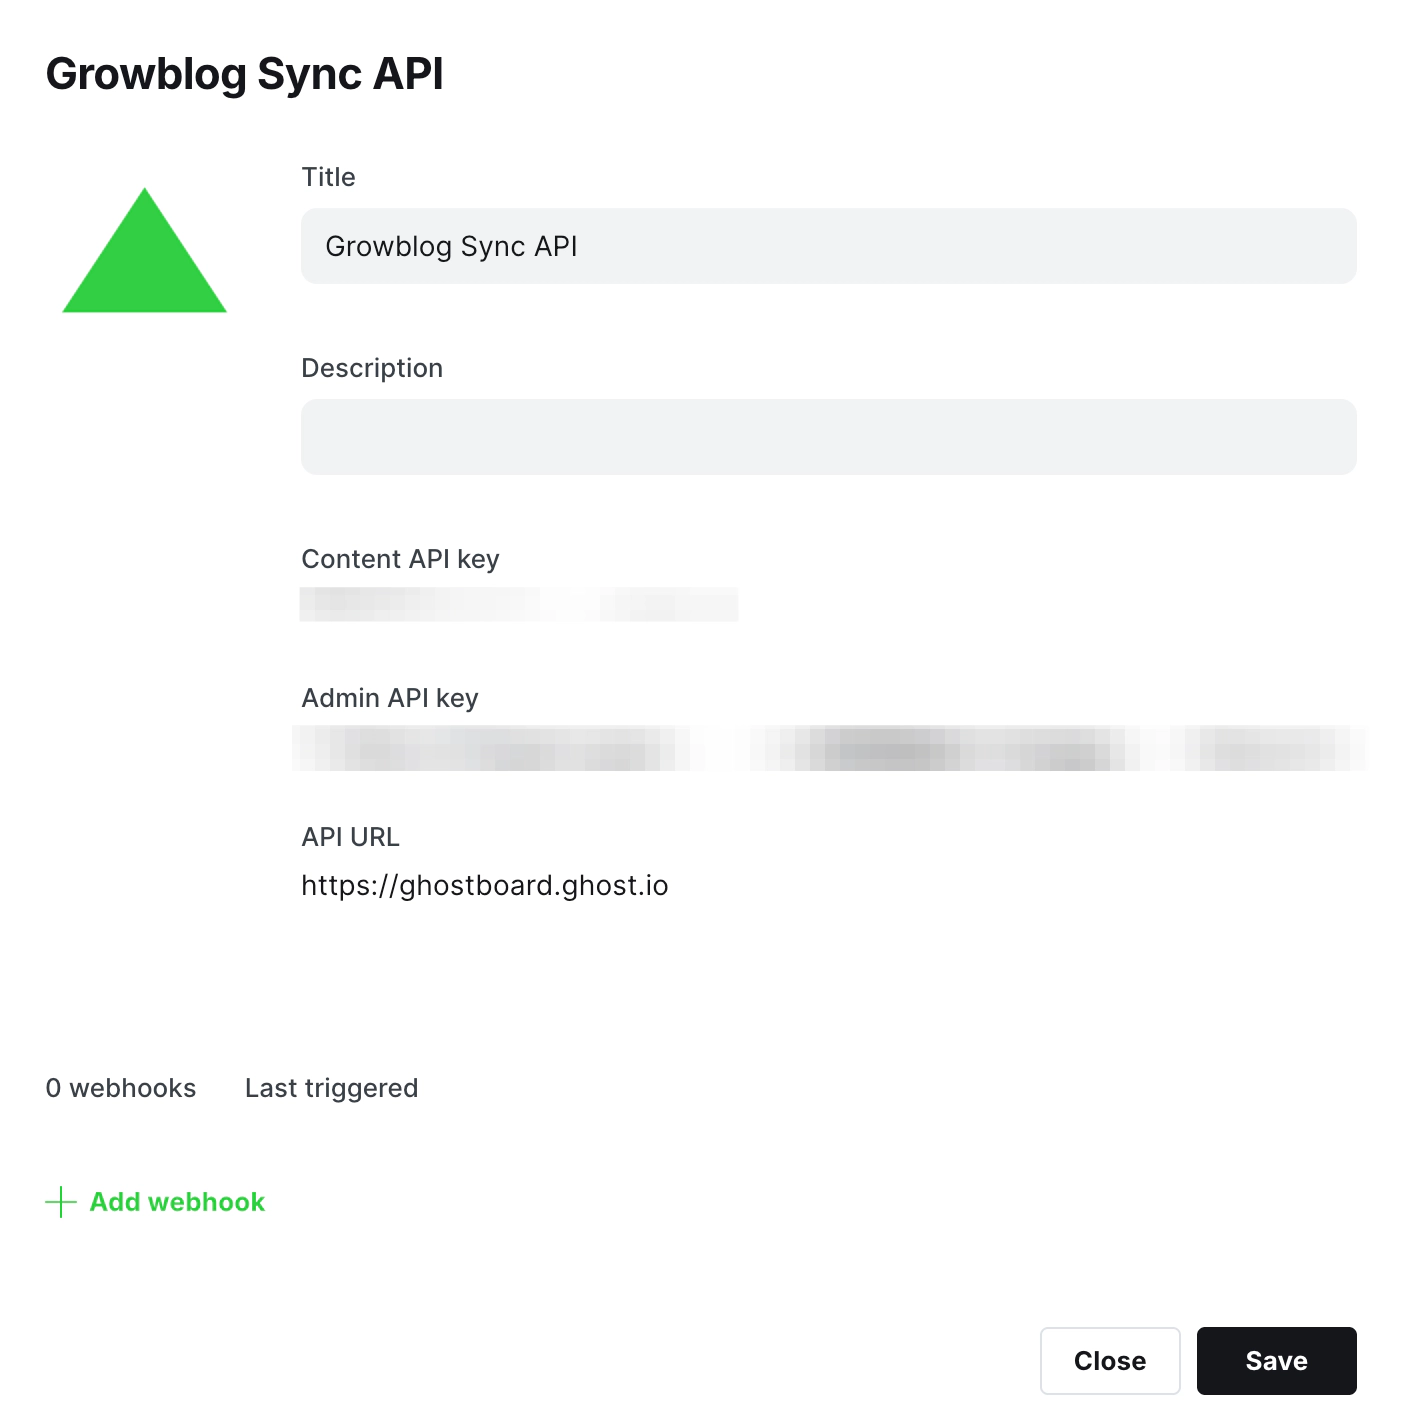1410x1428 pixels.
Task: Click the blurred Admin API key value
Action: pyautogui.click(x=829, y=748)
